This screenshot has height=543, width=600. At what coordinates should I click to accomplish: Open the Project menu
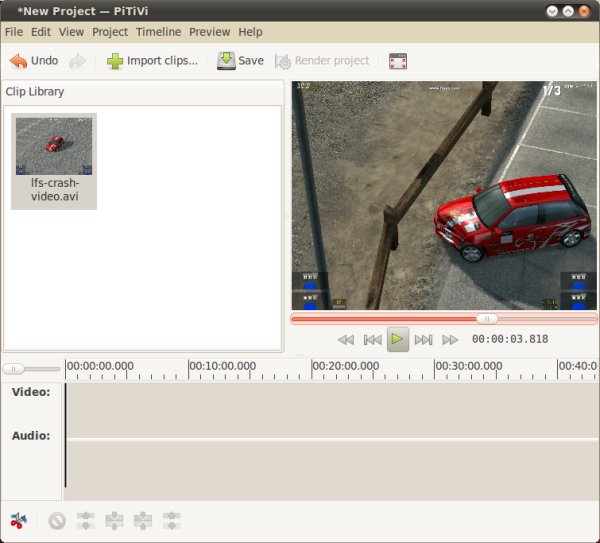110,32
